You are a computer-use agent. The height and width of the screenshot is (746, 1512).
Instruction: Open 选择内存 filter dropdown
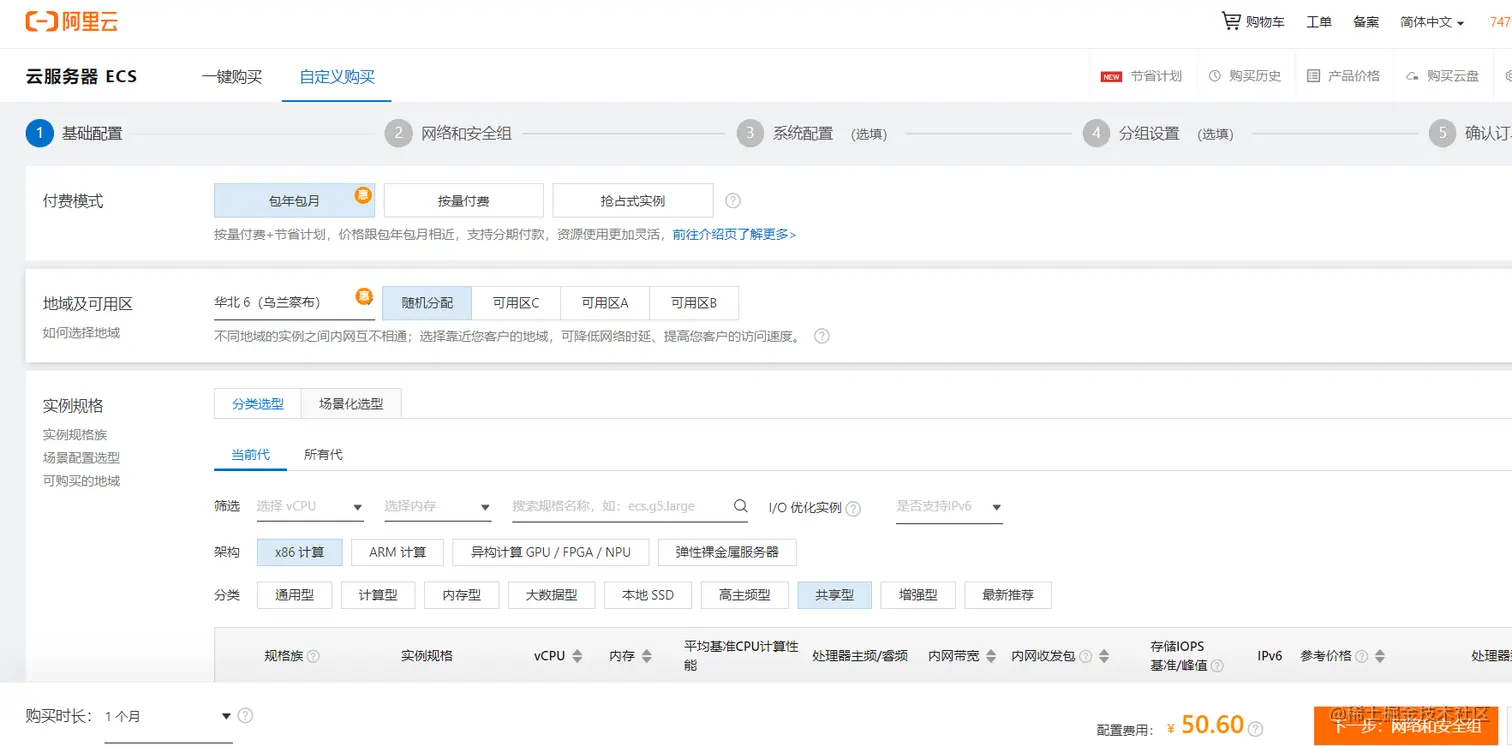(x=438, y=507)
